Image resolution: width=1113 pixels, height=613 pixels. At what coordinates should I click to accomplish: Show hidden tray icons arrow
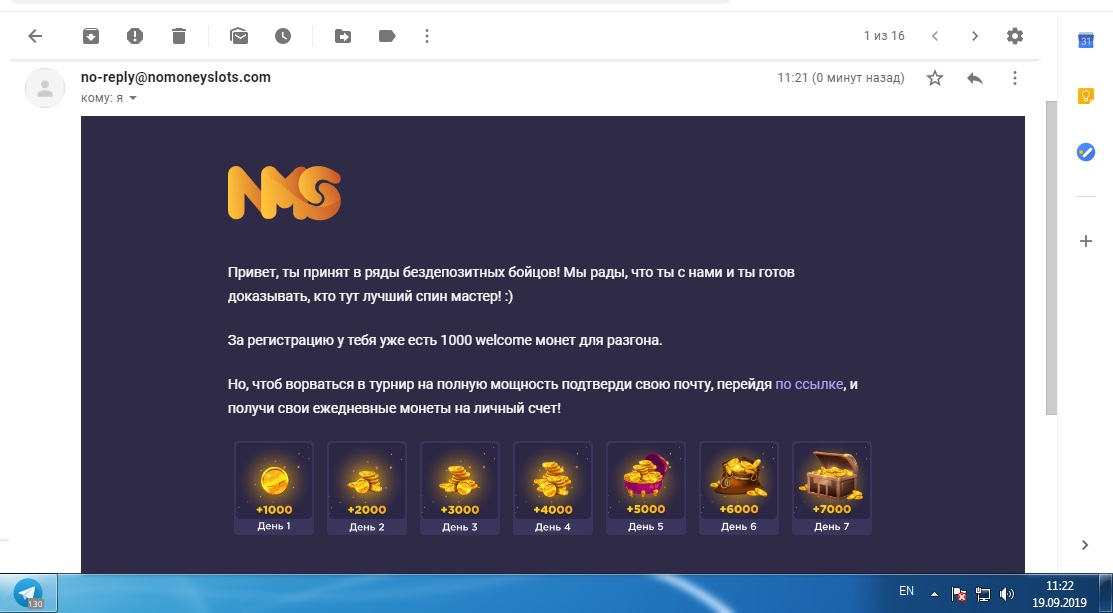point(934,595)
